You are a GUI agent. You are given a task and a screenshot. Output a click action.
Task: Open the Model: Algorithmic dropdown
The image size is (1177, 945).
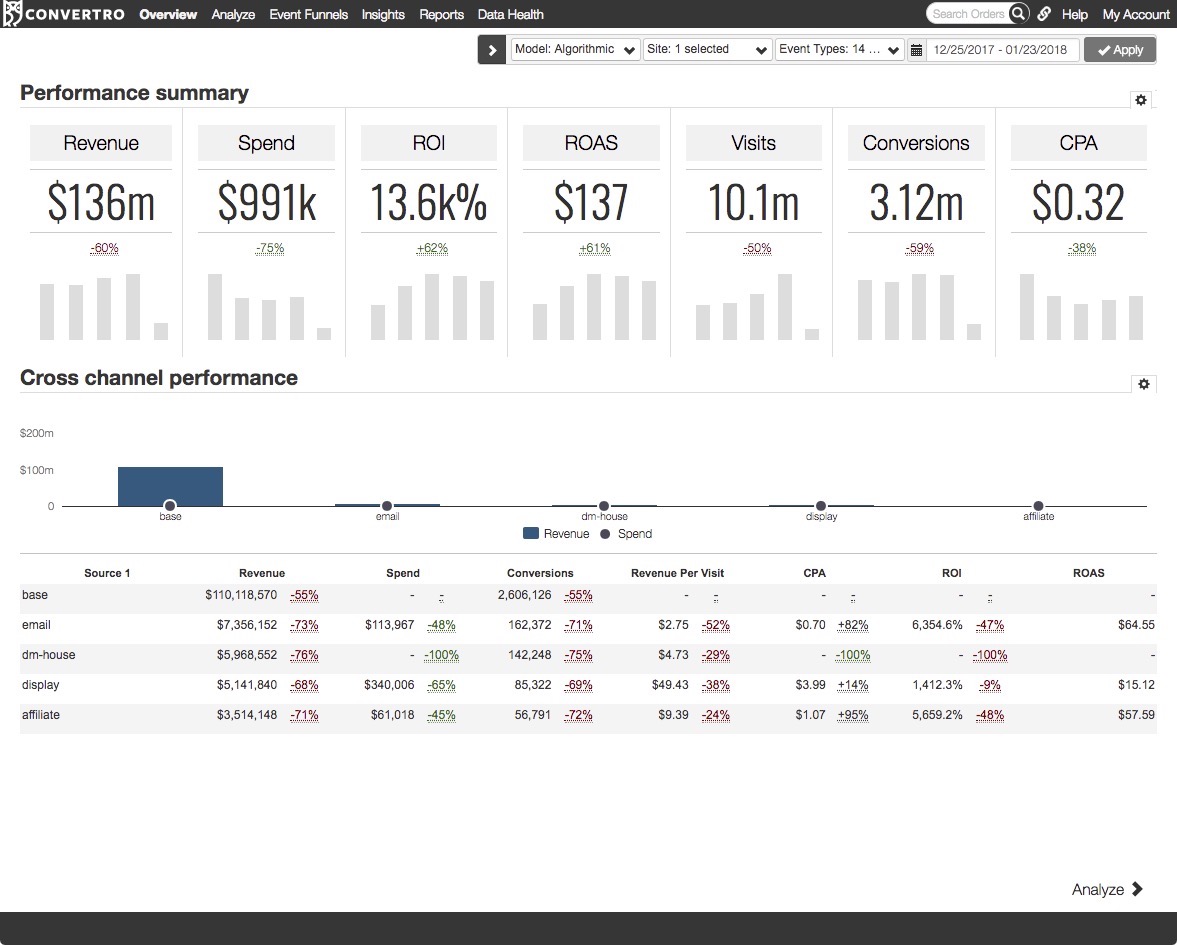575,50
